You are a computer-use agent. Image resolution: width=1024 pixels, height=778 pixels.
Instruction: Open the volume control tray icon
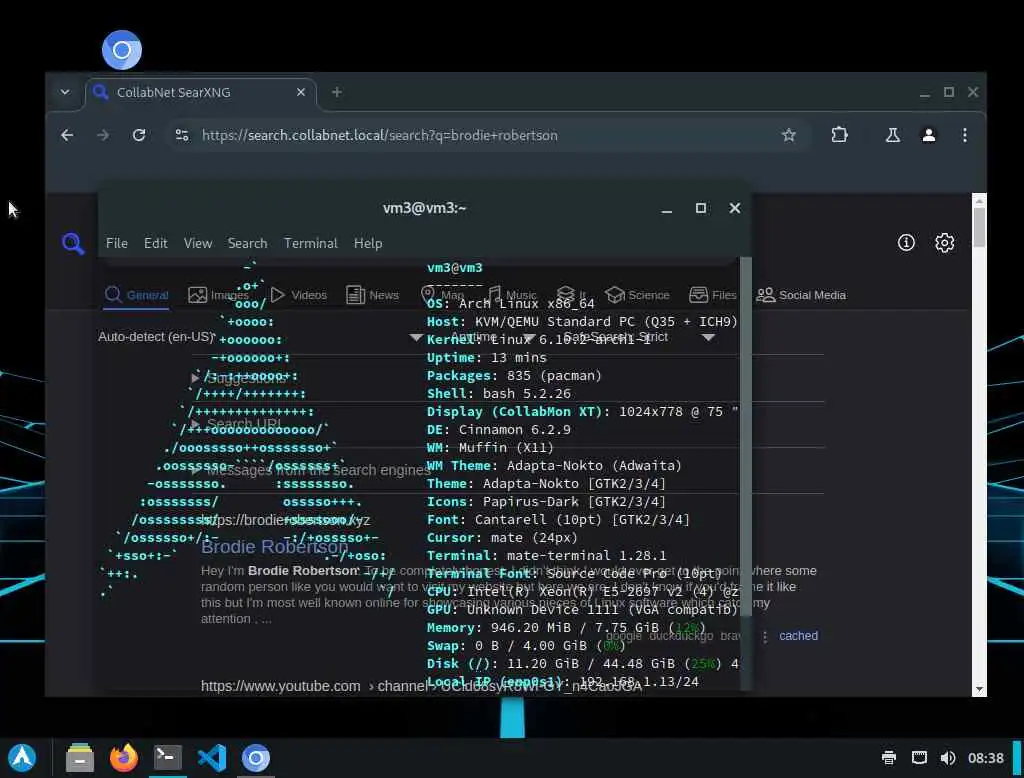[x=948, y=758]
